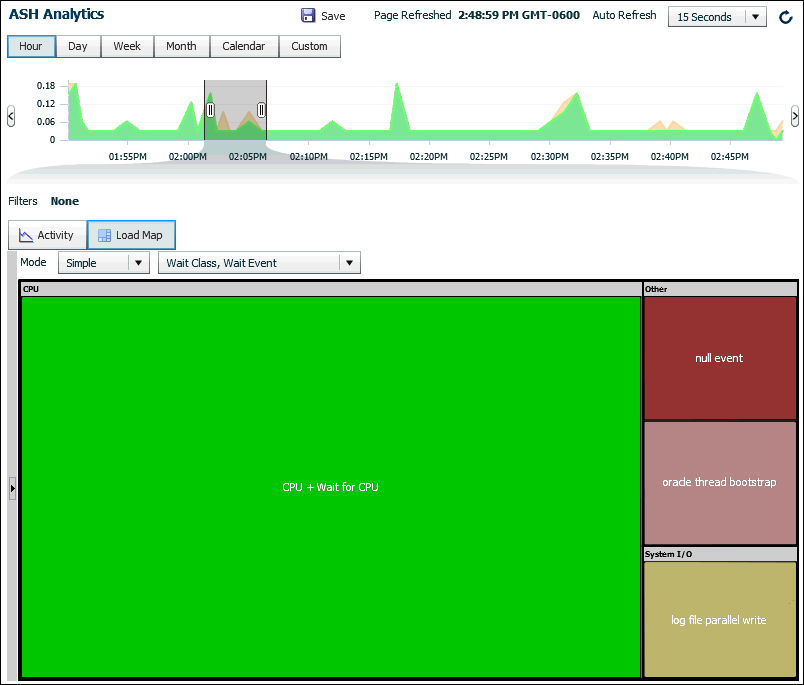Click the CPU + Wait for CPU block
This screenshot has width=804, height=685.
330,487
